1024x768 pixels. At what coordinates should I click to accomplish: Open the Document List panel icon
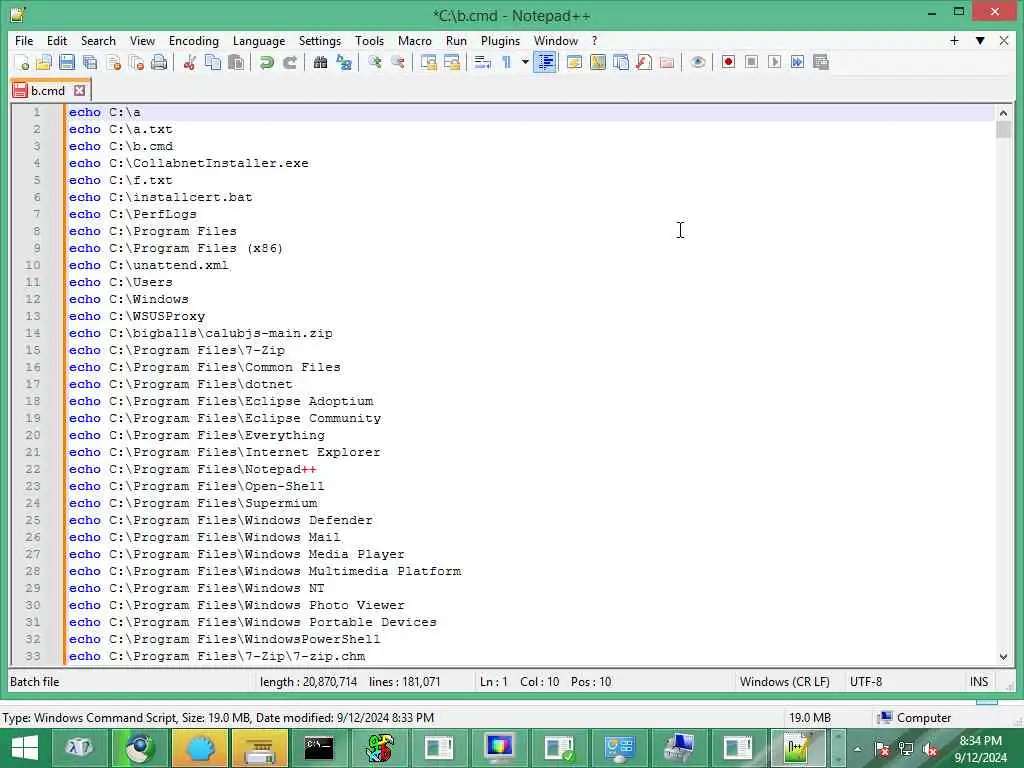pos(620,62)
